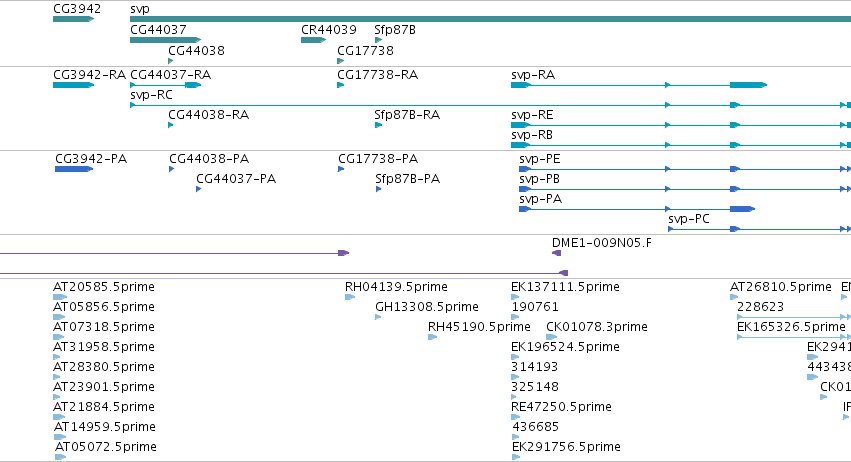Select EST RE47250.5prime
Image resolution: width=851 pixels, height=462 pixels.
tap(561, 407)
